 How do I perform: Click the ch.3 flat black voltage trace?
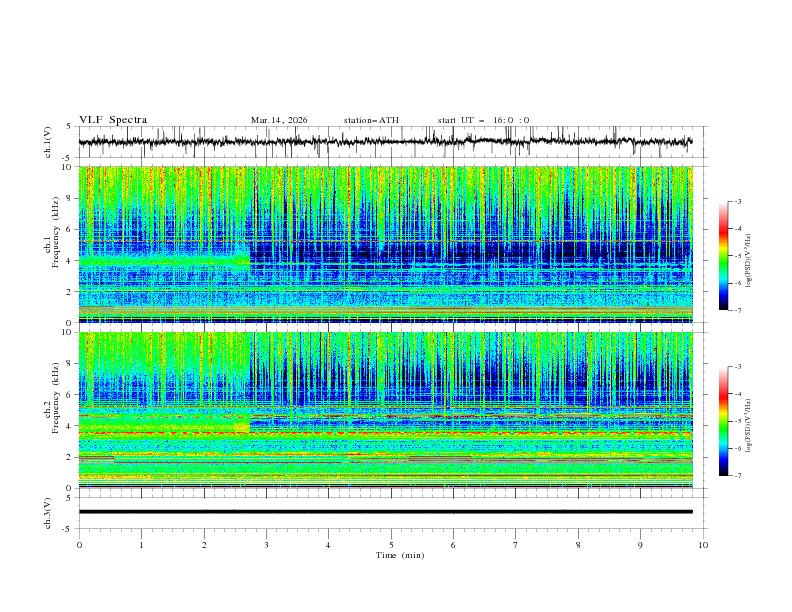385,512
